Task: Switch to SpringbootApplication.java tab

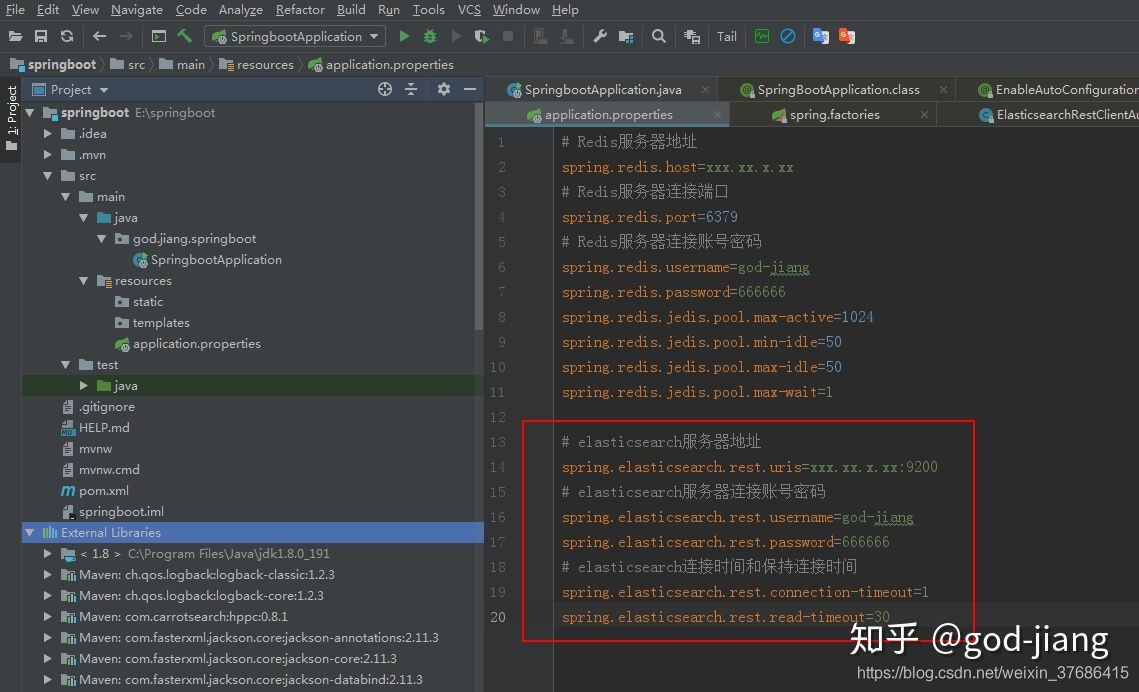Action: pos(603,89)
